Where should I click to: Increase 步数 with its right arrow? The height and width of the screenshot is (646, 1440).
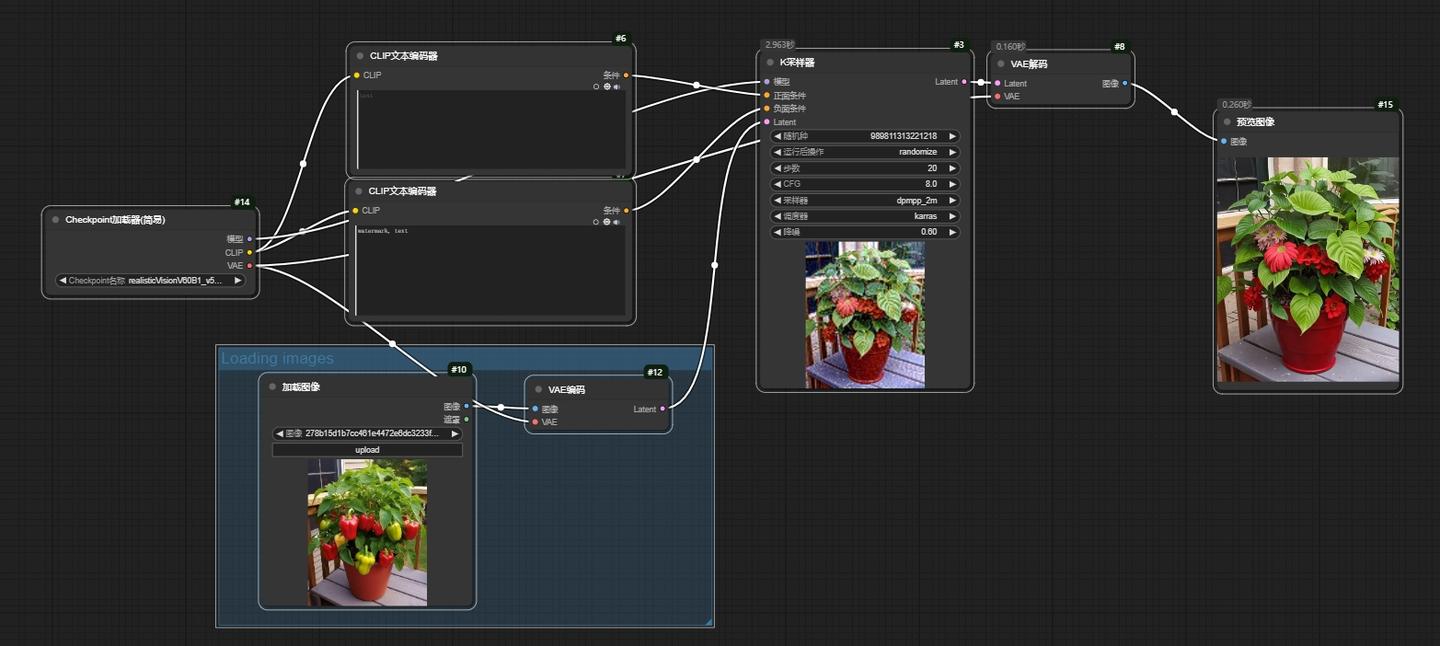pos(952,168)
